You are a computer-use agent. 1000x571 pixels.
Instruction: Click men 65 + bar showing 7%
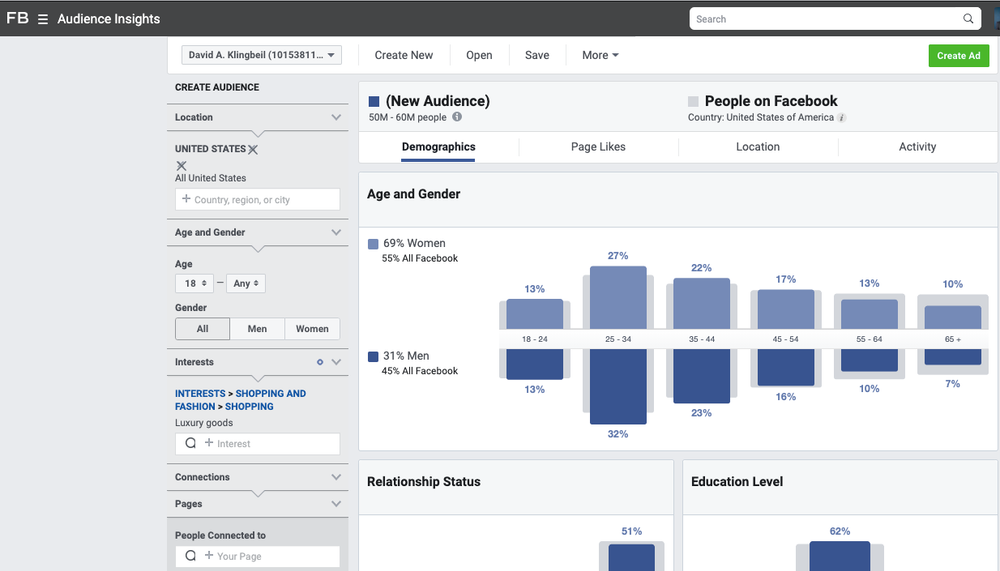953,357
